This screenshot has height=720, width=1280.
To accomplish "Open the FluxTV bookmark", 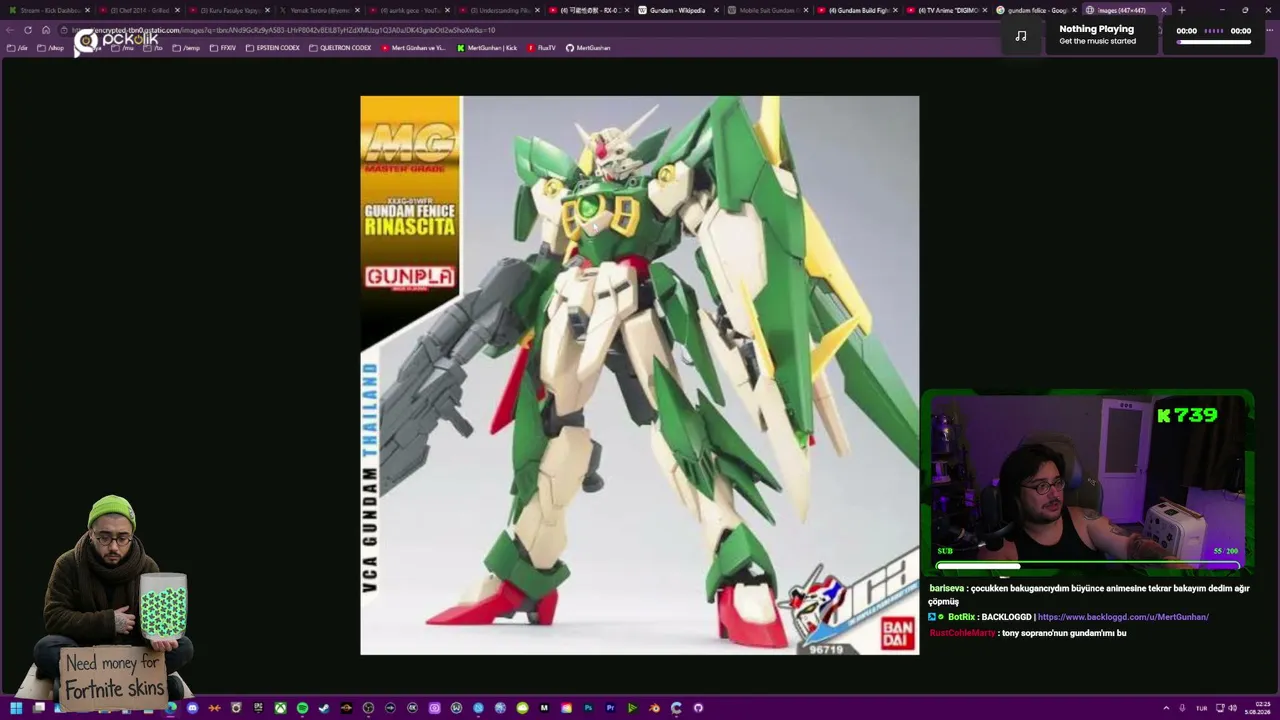I will pyautogui.click(x=541, y=48).
